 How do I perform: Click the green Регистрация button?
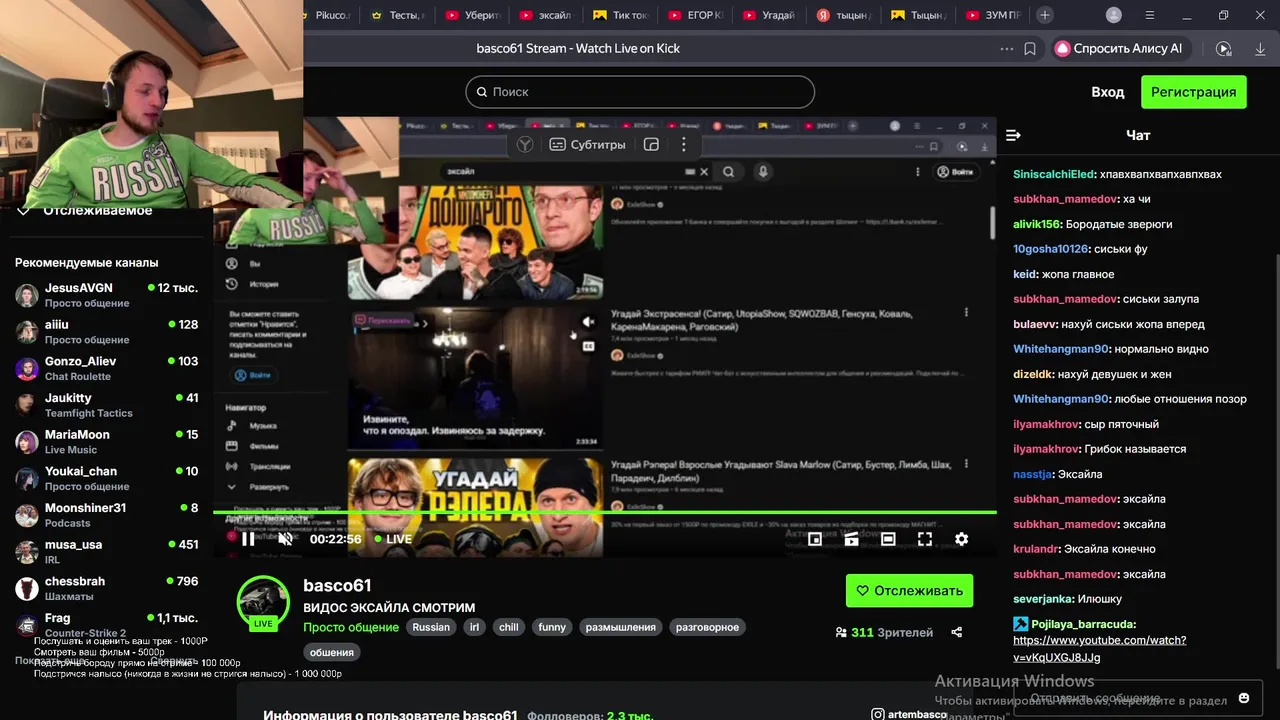point(1193,92)
